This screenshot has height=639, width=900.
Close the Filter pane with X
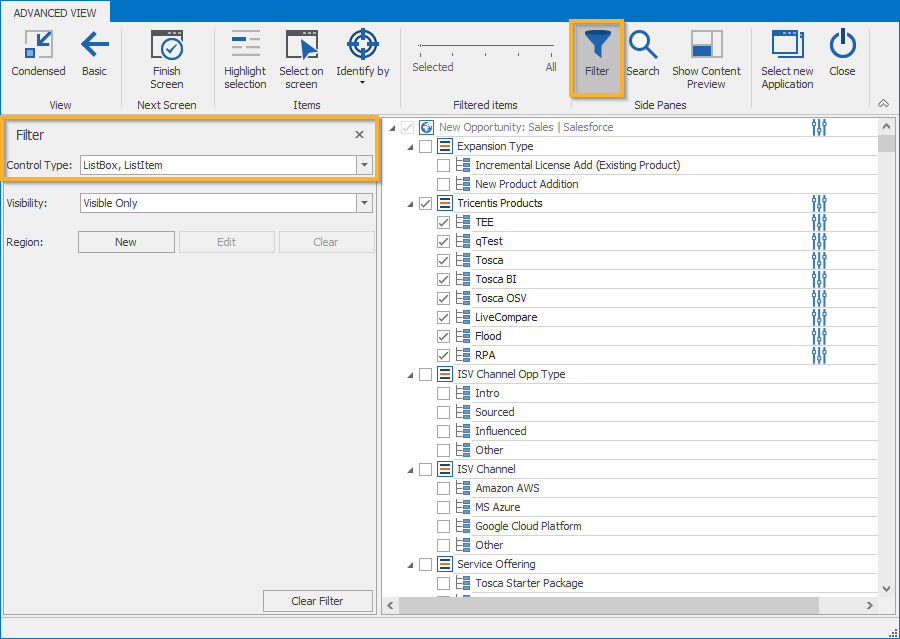(359, 135)
